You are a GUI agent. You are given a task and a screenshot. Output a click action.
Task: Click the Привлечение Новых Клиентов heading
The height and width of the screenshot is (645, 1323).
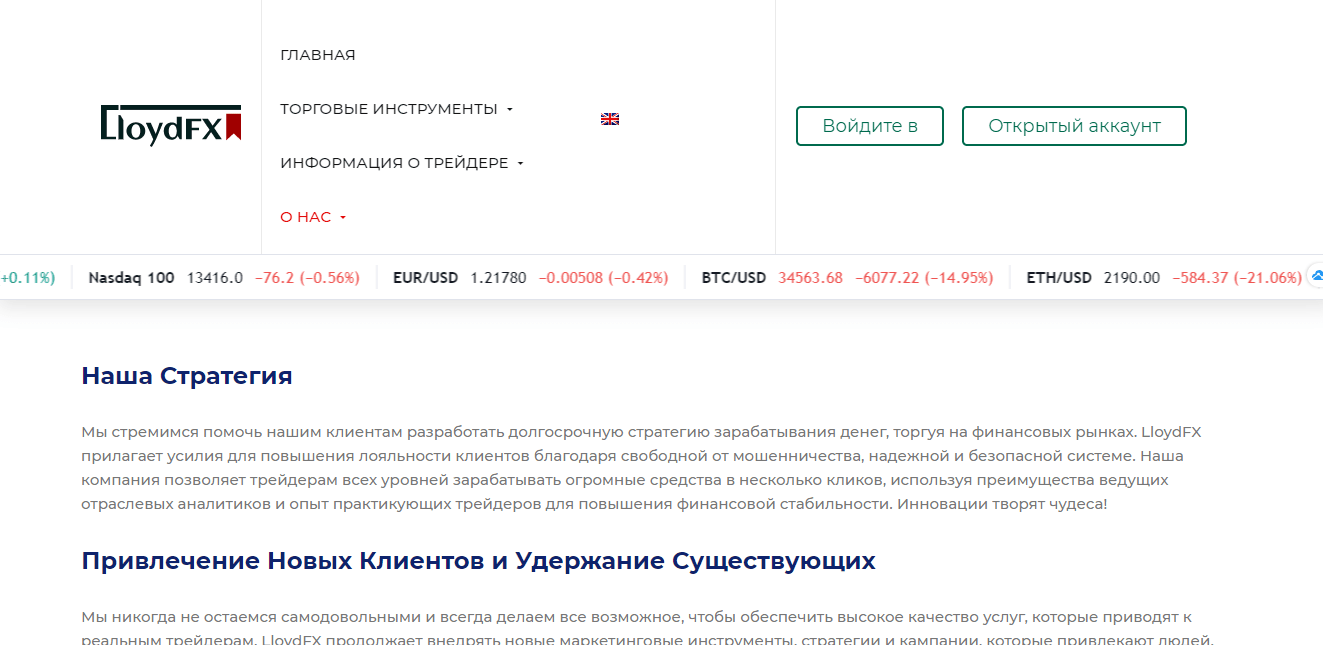[x=478, y=561]
